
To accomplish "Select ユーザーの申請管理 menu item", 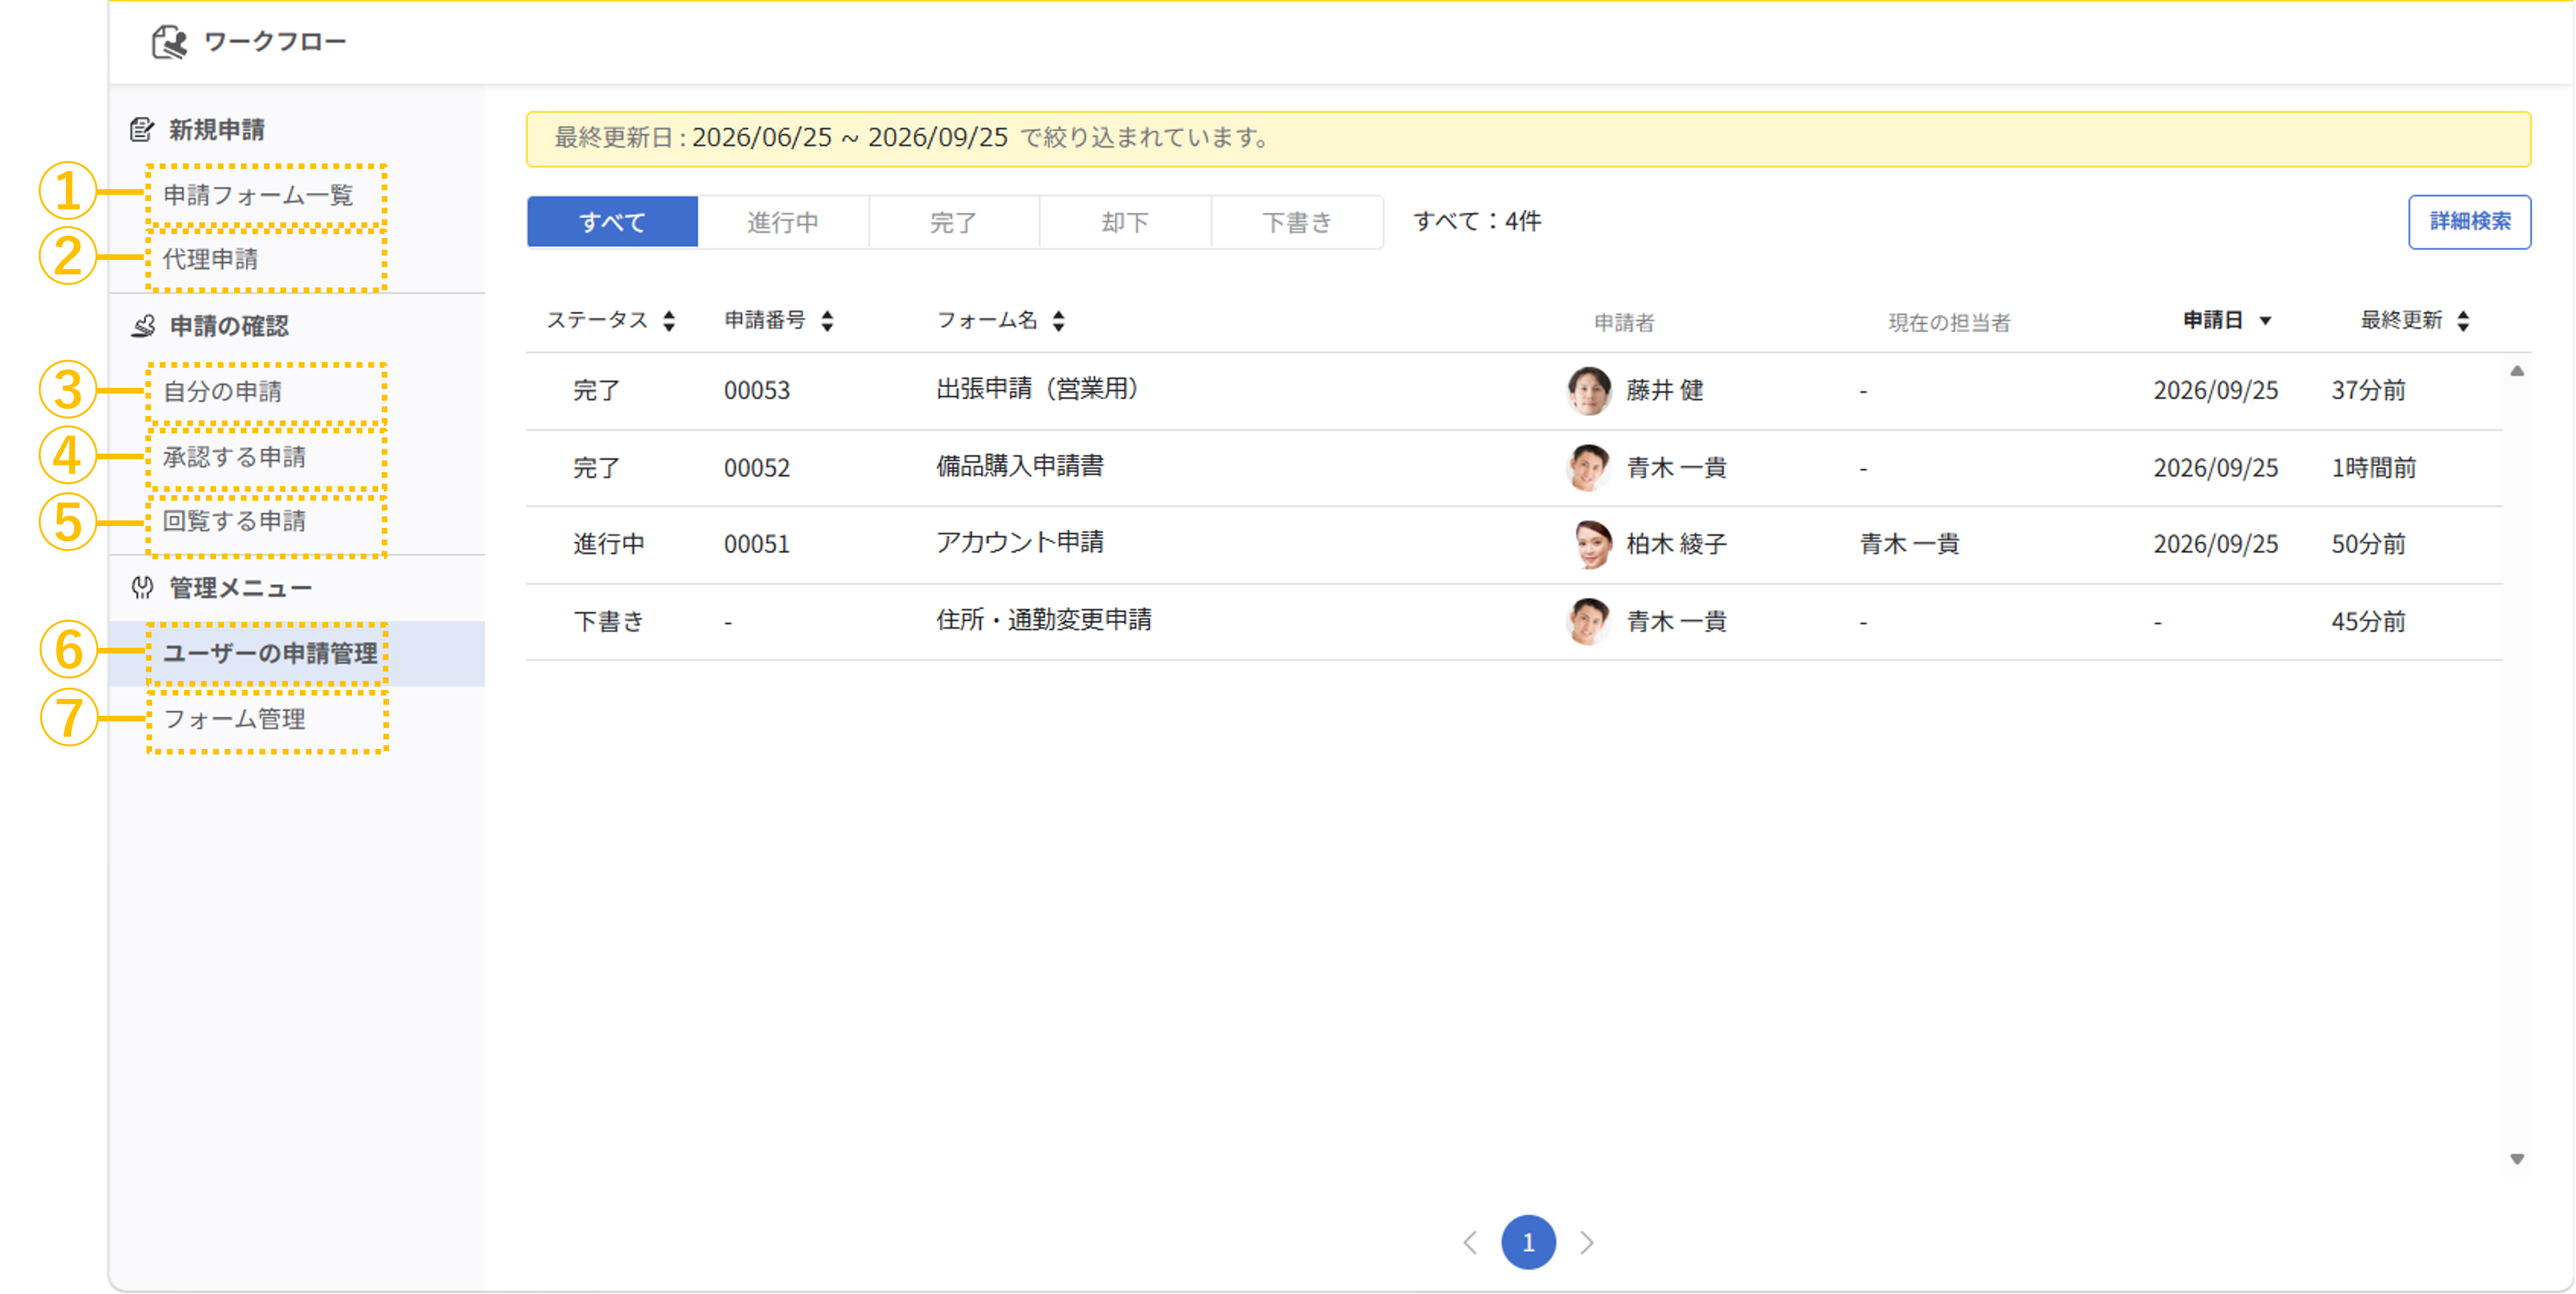I will (x=296, y=653).
